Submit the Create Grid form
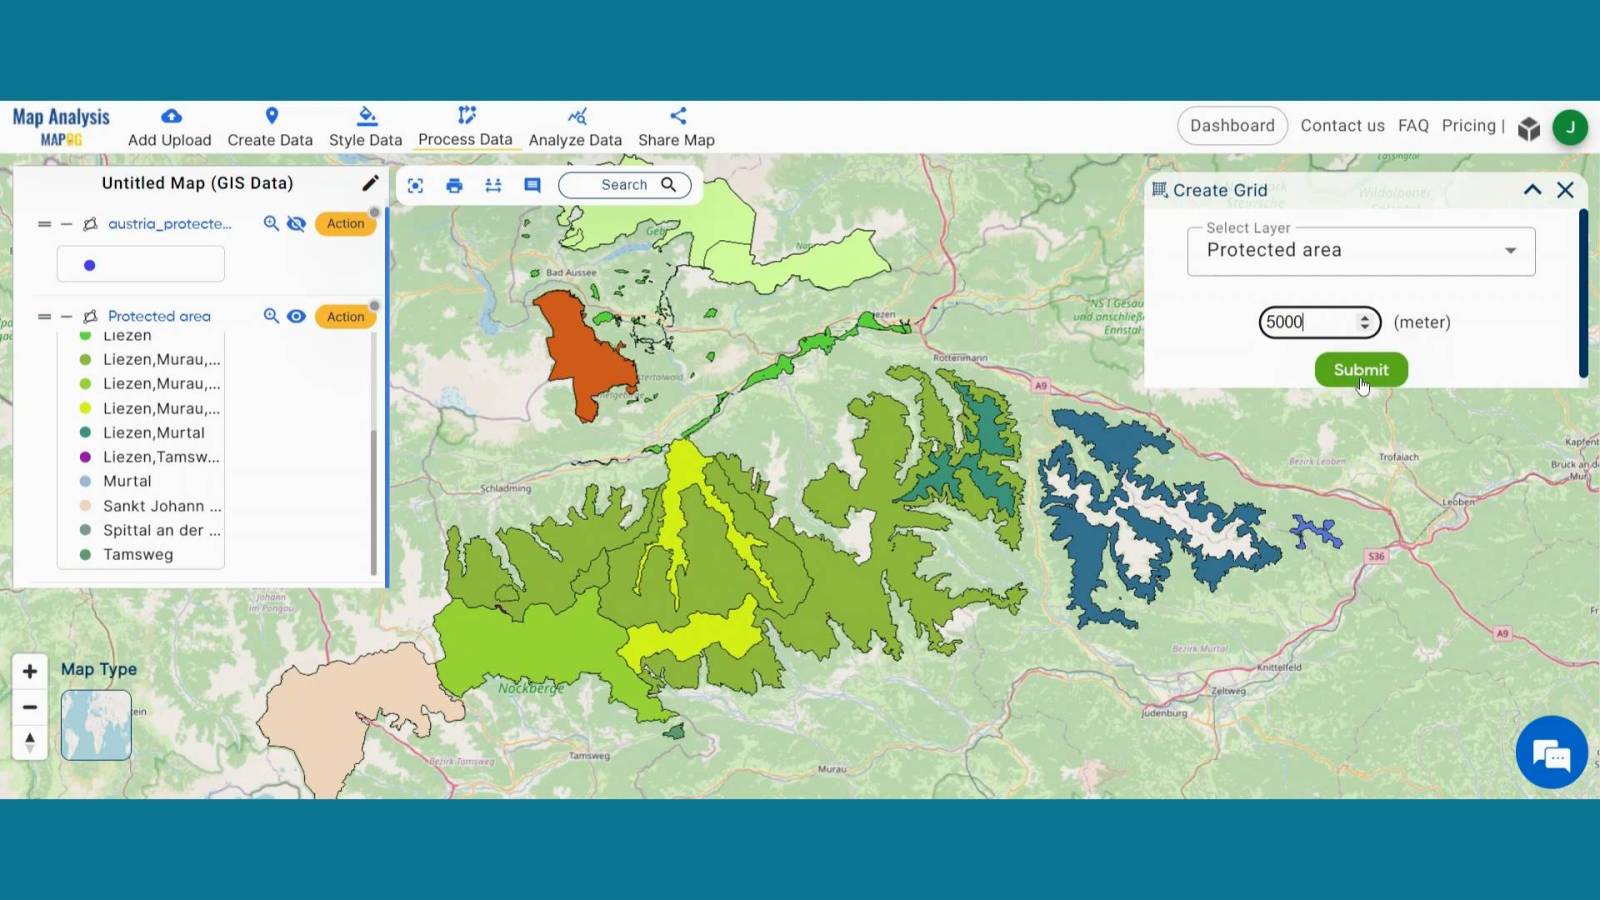 click(x=1361, y=370)
